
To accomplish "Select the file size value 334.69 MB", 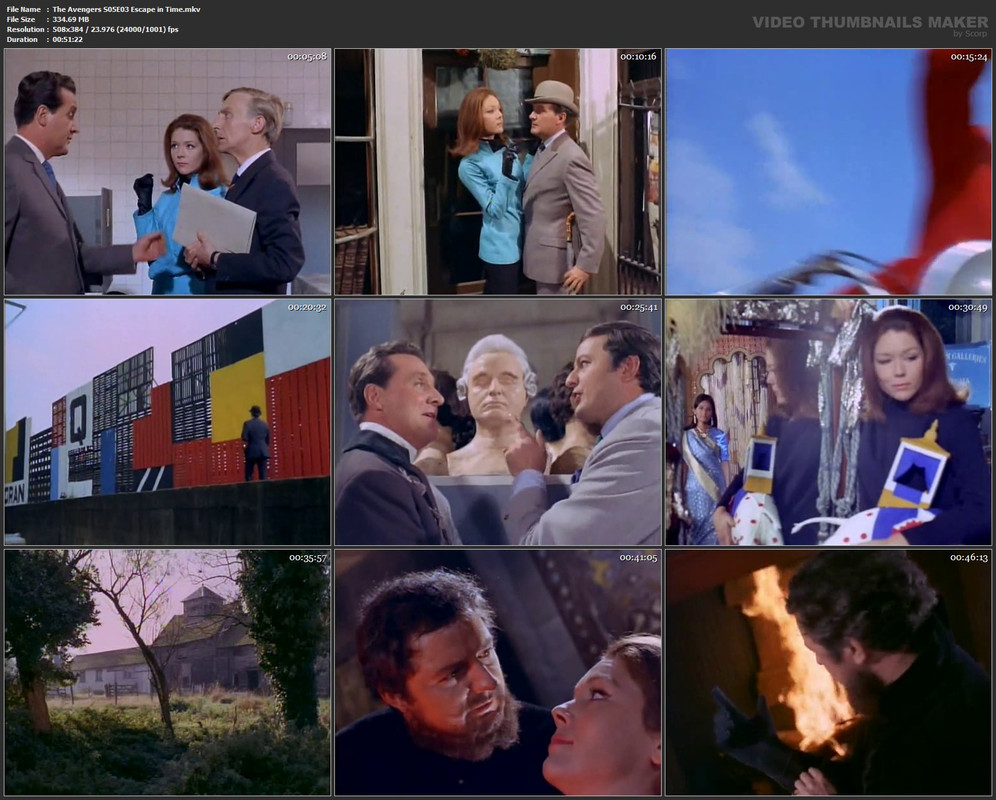I will pos(71,19).
